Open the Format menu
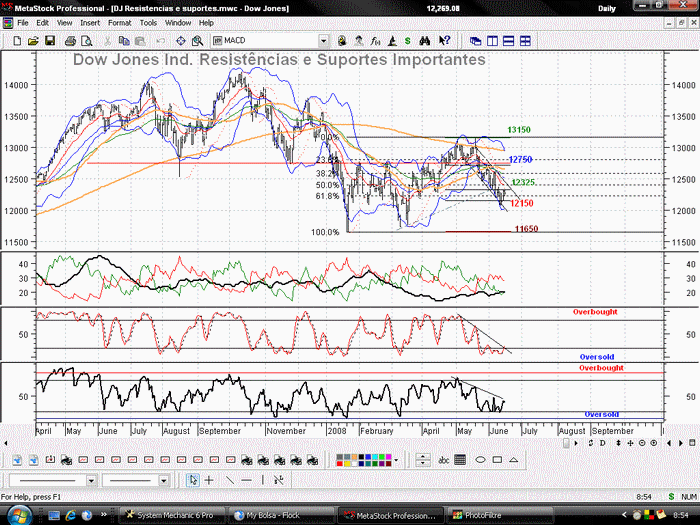This screenshot has height=525, width=700. pyautogui.click(x=120, y=23)
